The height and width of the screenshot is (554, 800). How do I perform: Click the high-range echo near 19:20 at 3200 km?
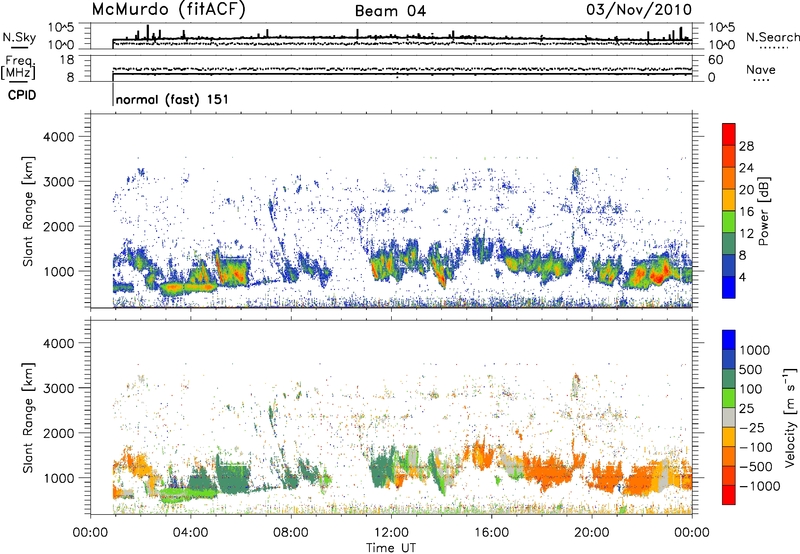[576, 178]
